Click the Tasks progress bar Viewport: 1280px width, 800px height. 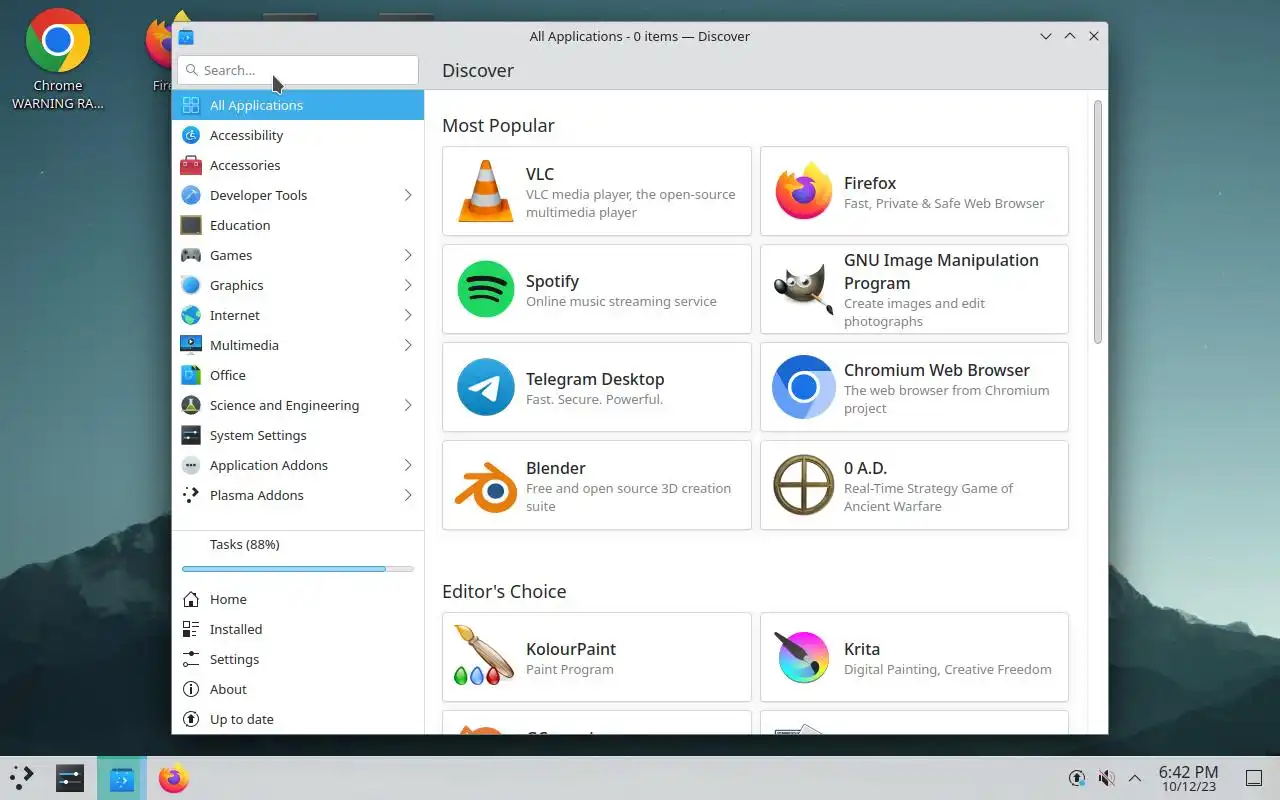[x=298, y=569]
